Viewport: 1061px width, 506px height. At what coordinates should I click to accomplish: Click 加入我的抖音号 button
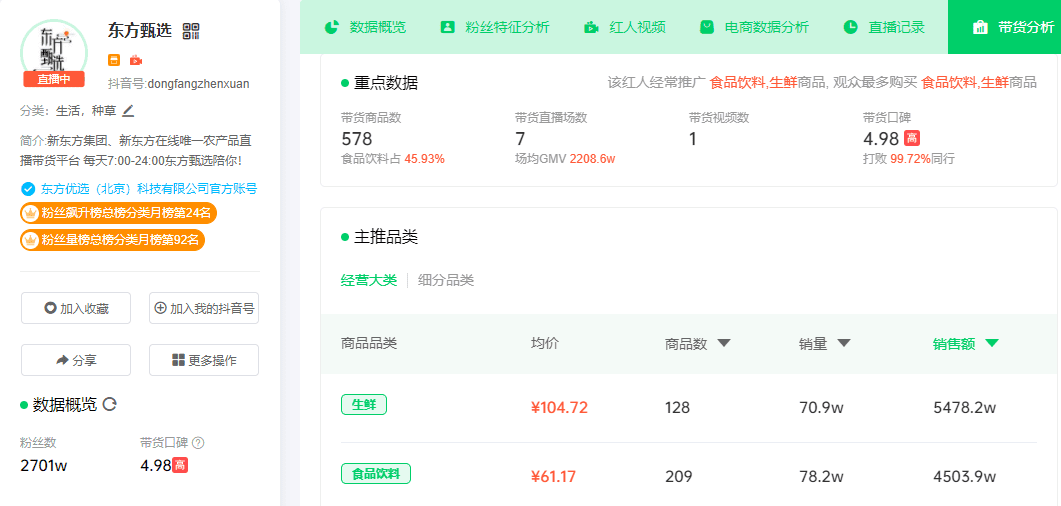[x=204, y=308]
